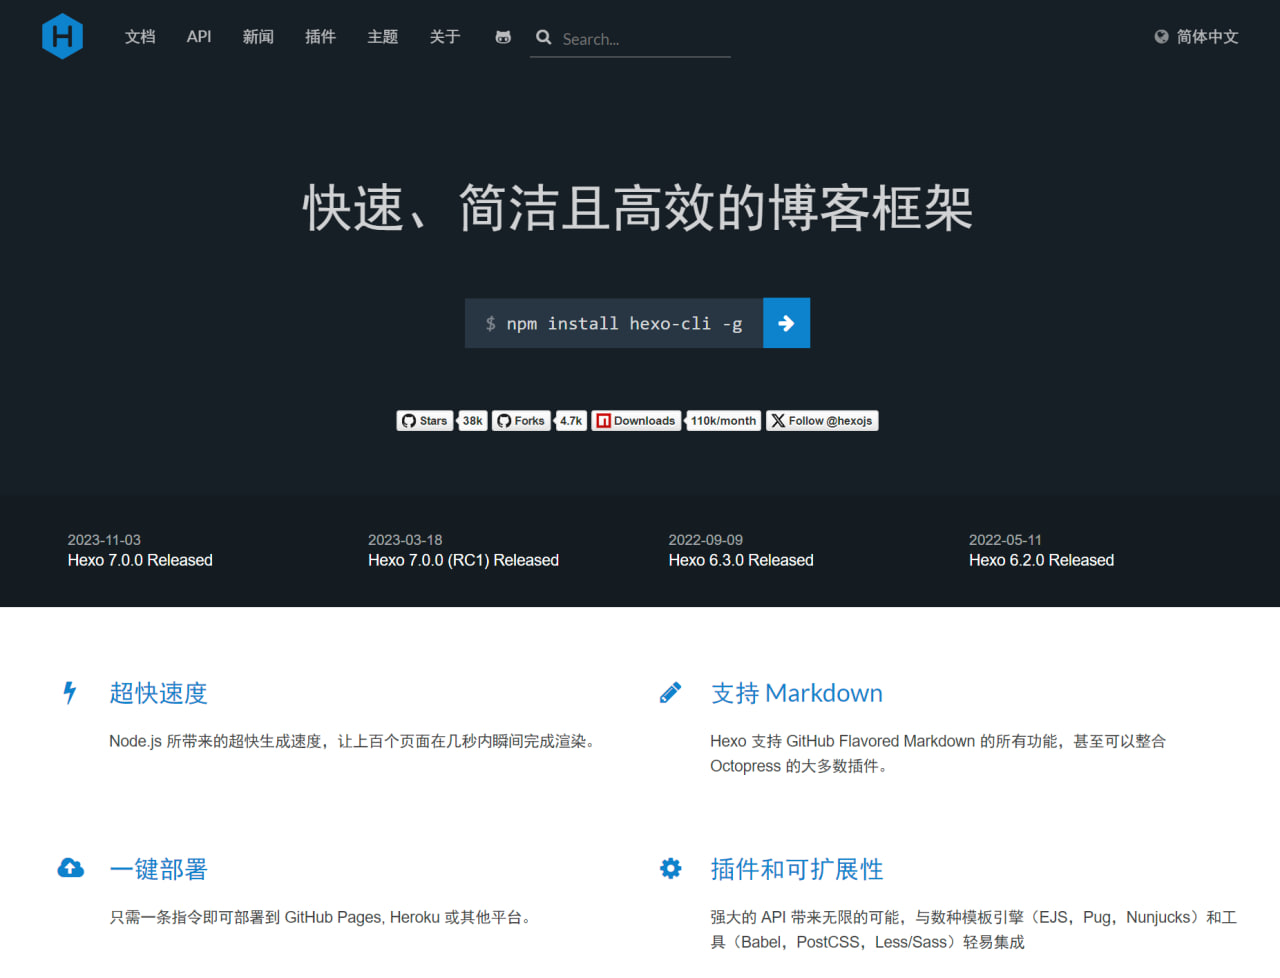Open the npm Downloads badge
This screenshot has width=1280, height=978.
[636, 421]
